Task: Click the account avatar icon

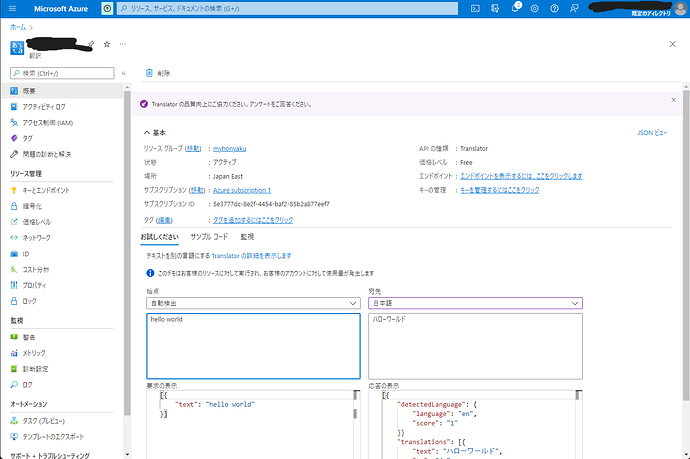Action: (680, 8)
